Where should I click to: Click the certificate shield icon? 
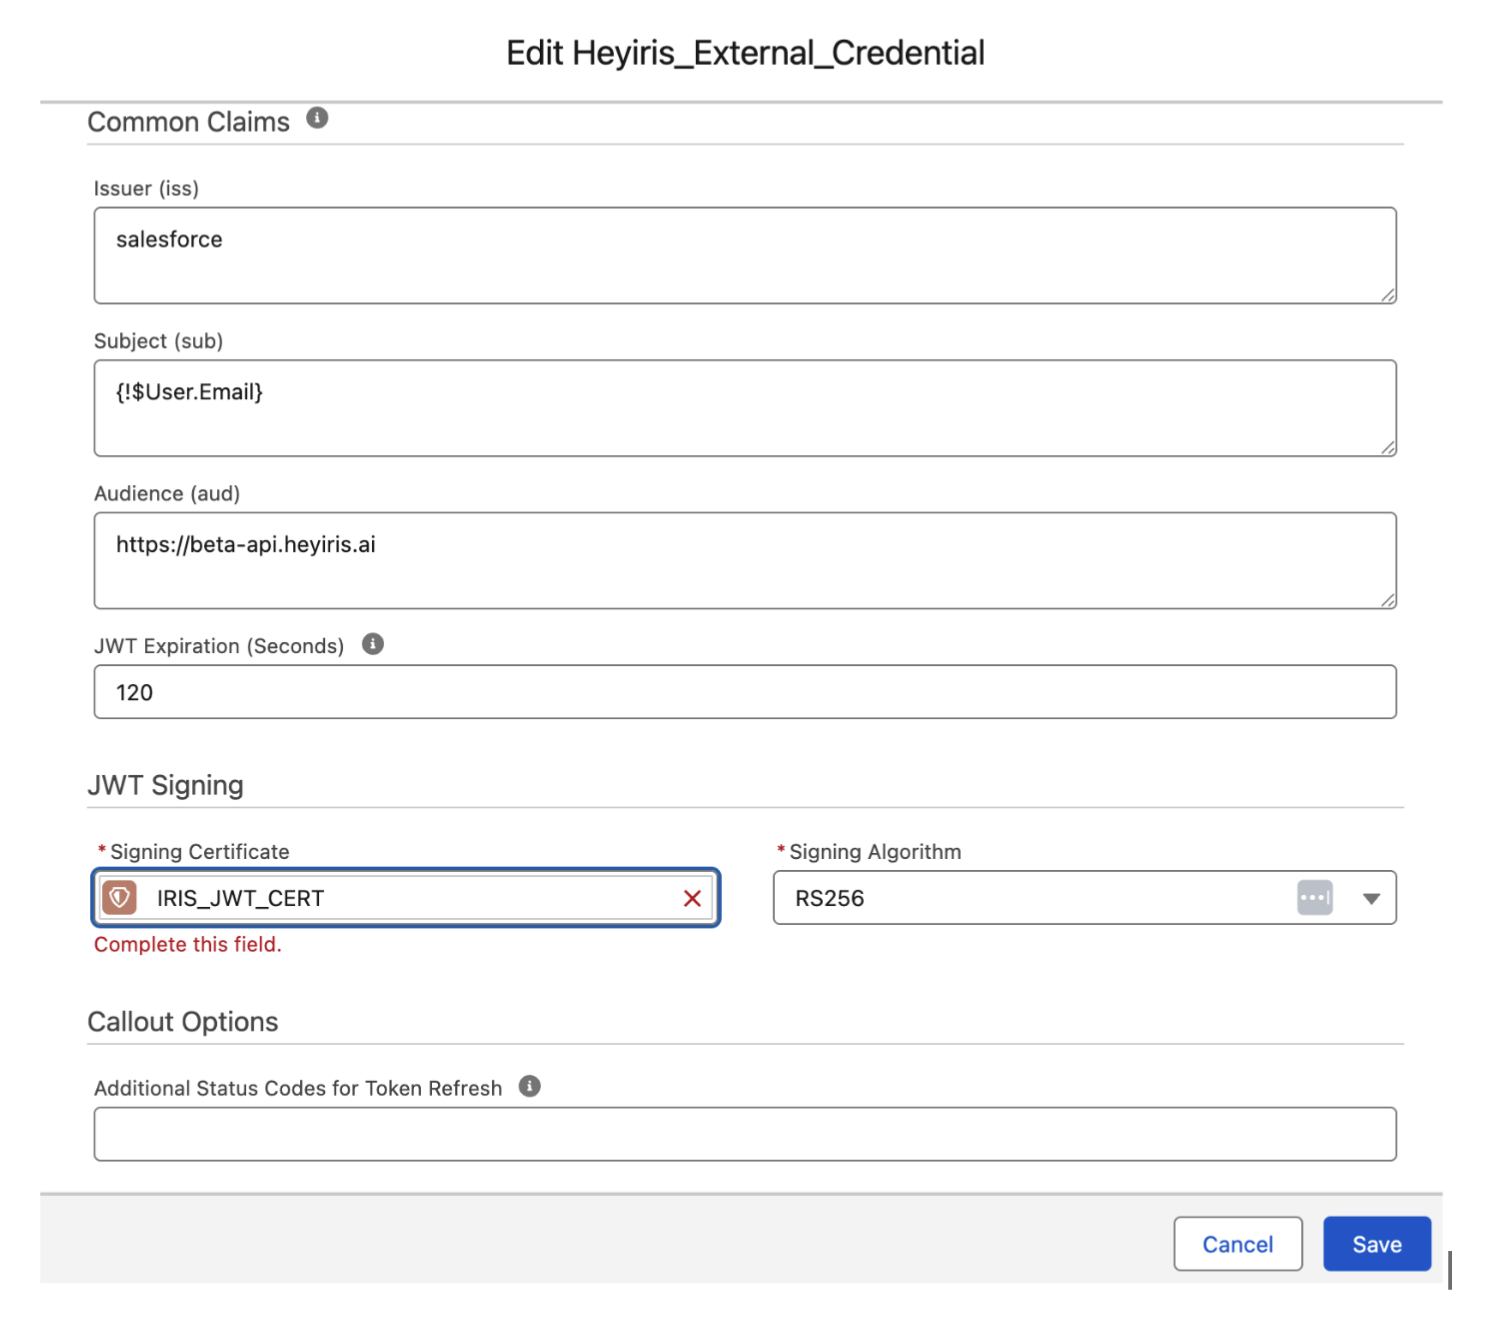coord(120,898)
